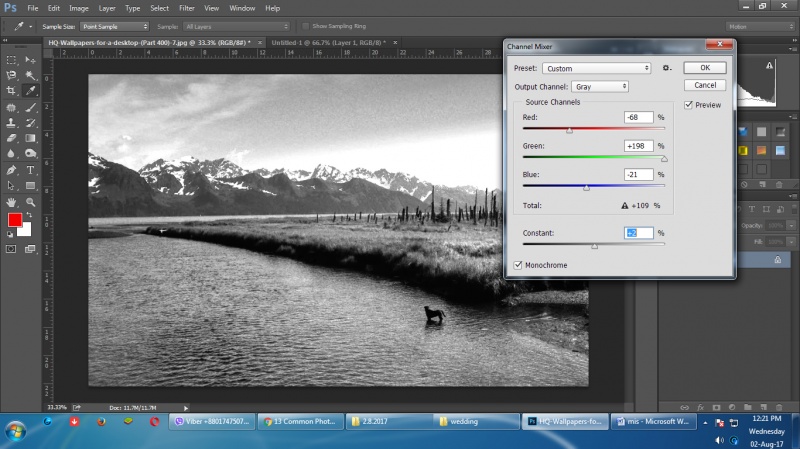Choose the Hand tool
Viewport: 800px width, 449px height.
(11, 201)
